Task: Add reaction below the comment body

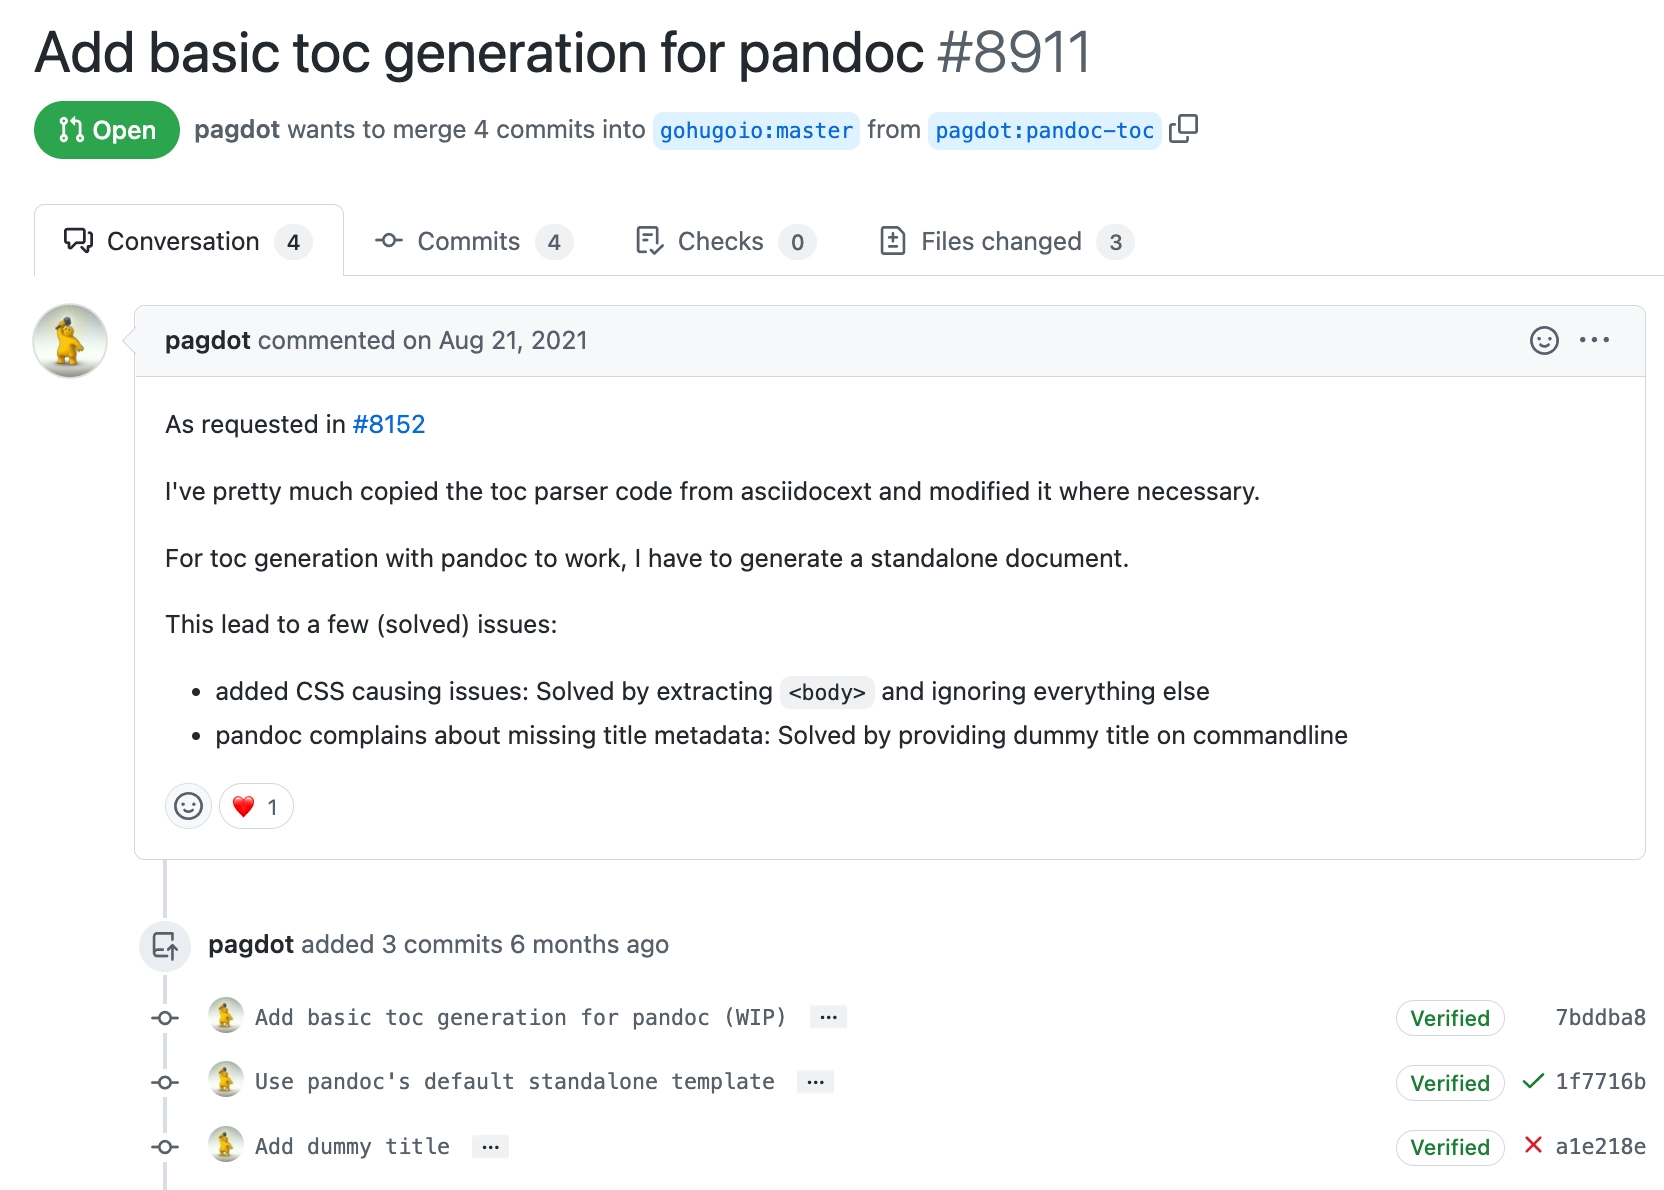Action: pos(188,806)
